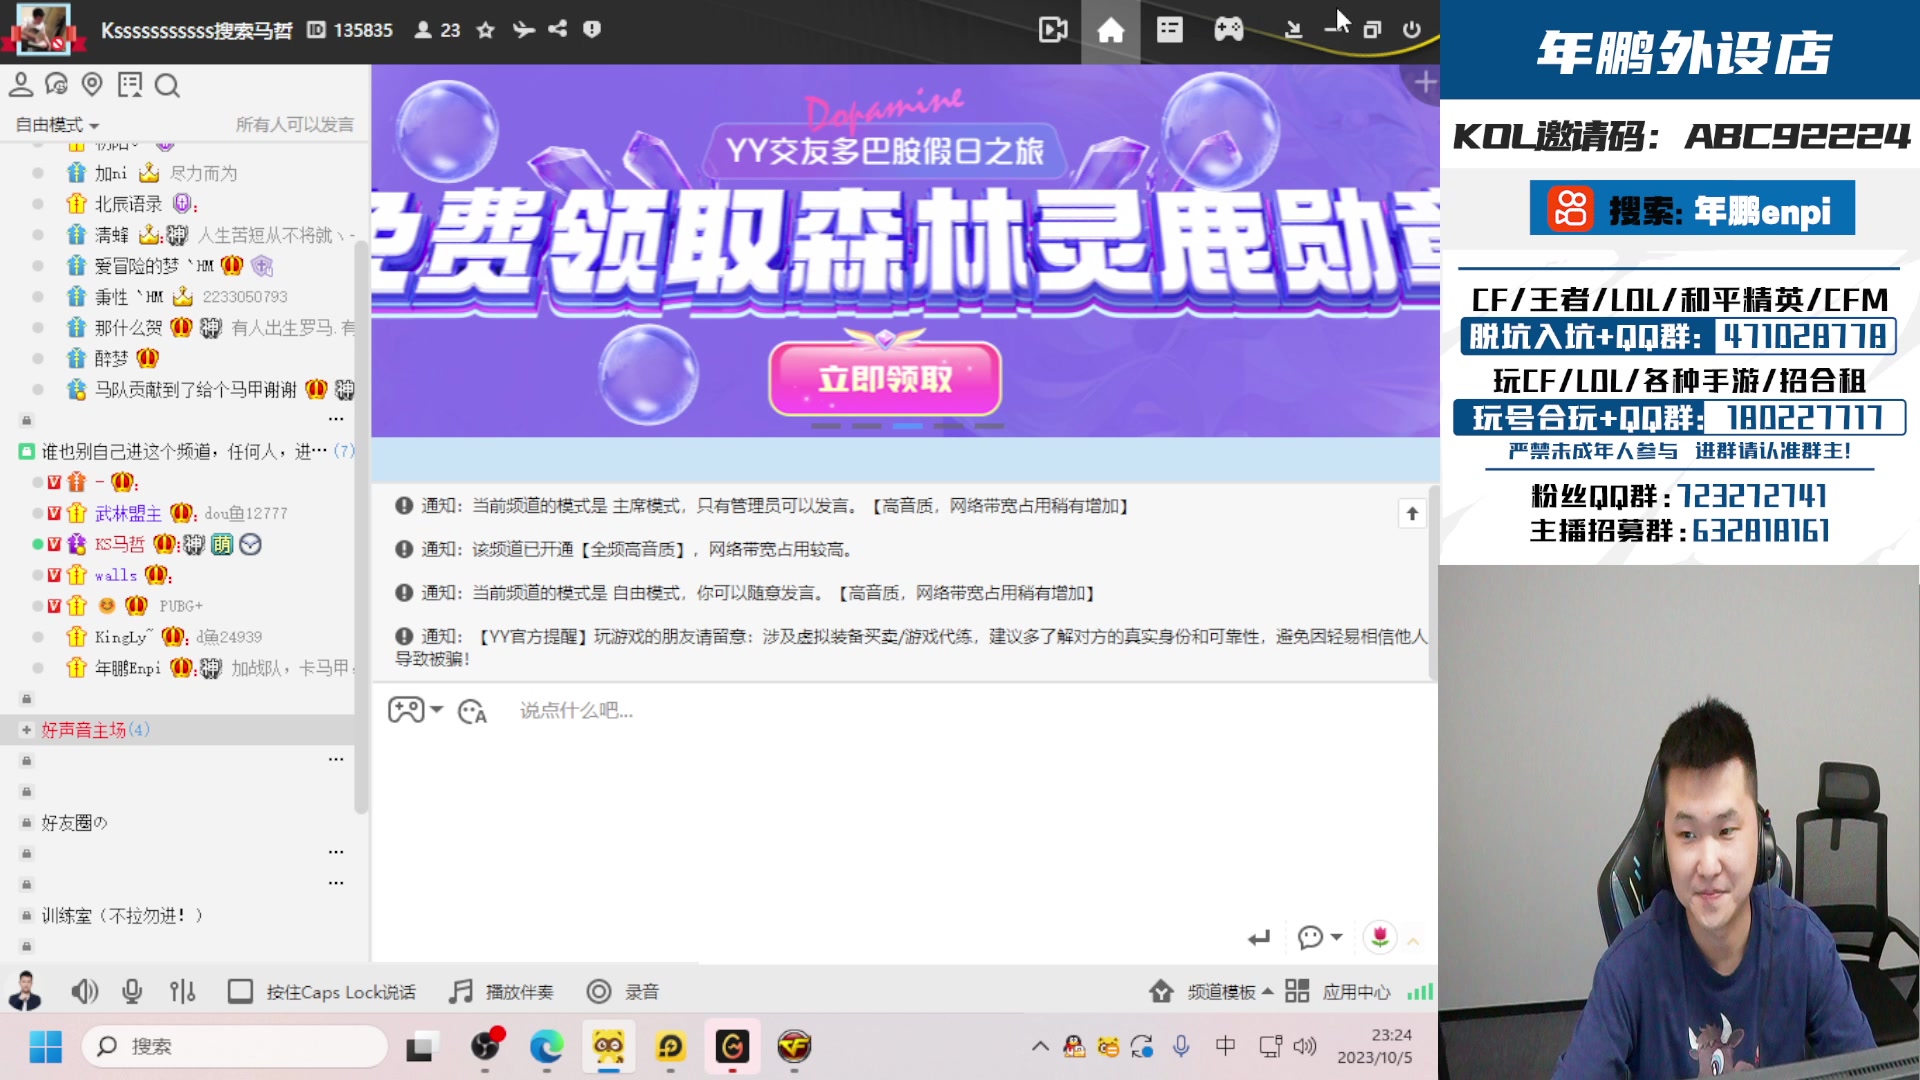The width and height of the screenshot is (1920, 1080).
Task: Open the home page icon in top bar
Action: pos(1110,30)
